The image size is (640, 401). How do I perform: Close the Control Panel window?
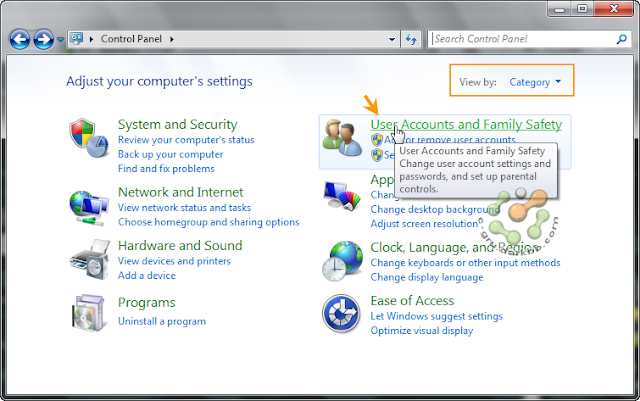coord(613,9)
